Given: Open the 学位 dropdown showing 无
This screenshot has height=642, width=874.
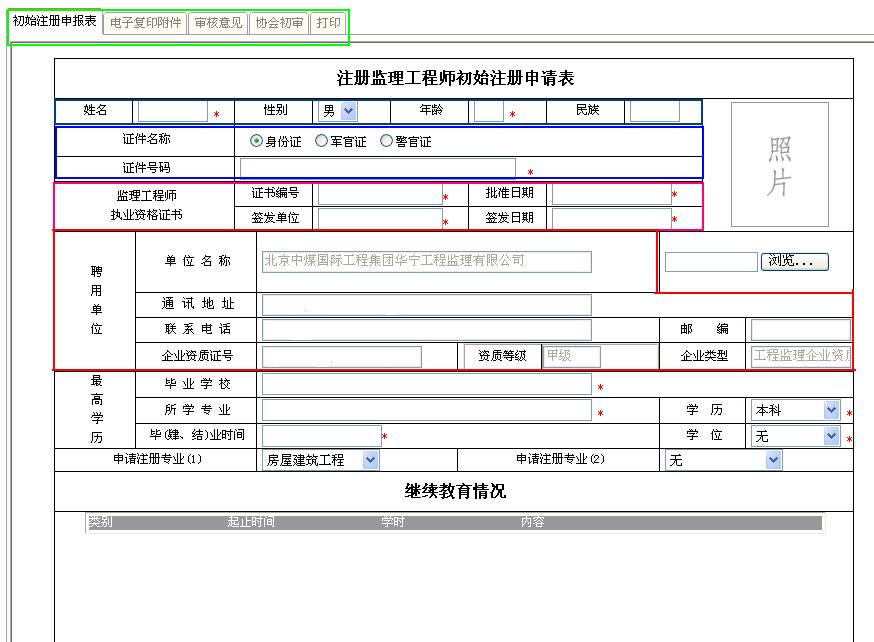Looking at the screenshot, I should [x=795, y=436].
